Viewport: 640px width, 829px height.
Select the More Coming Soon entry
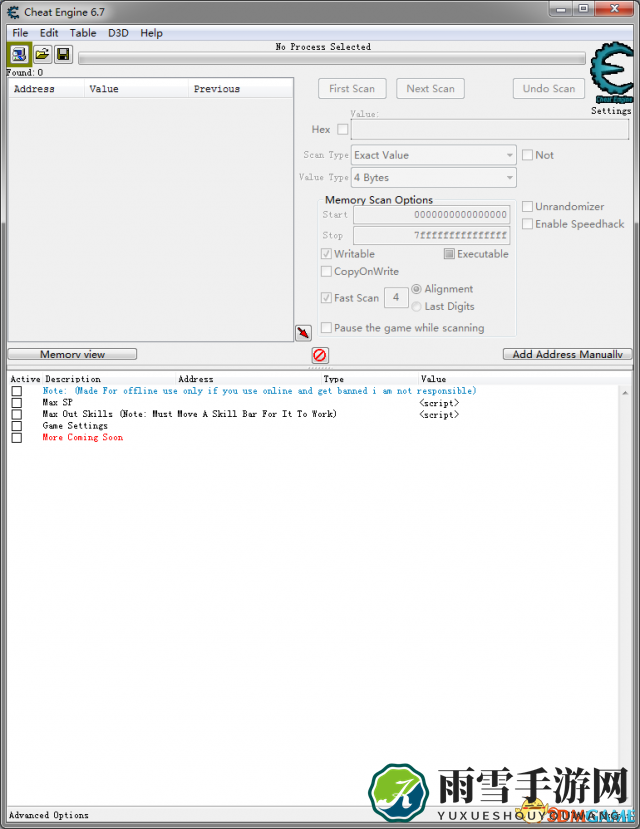click(x=82, y=437)
